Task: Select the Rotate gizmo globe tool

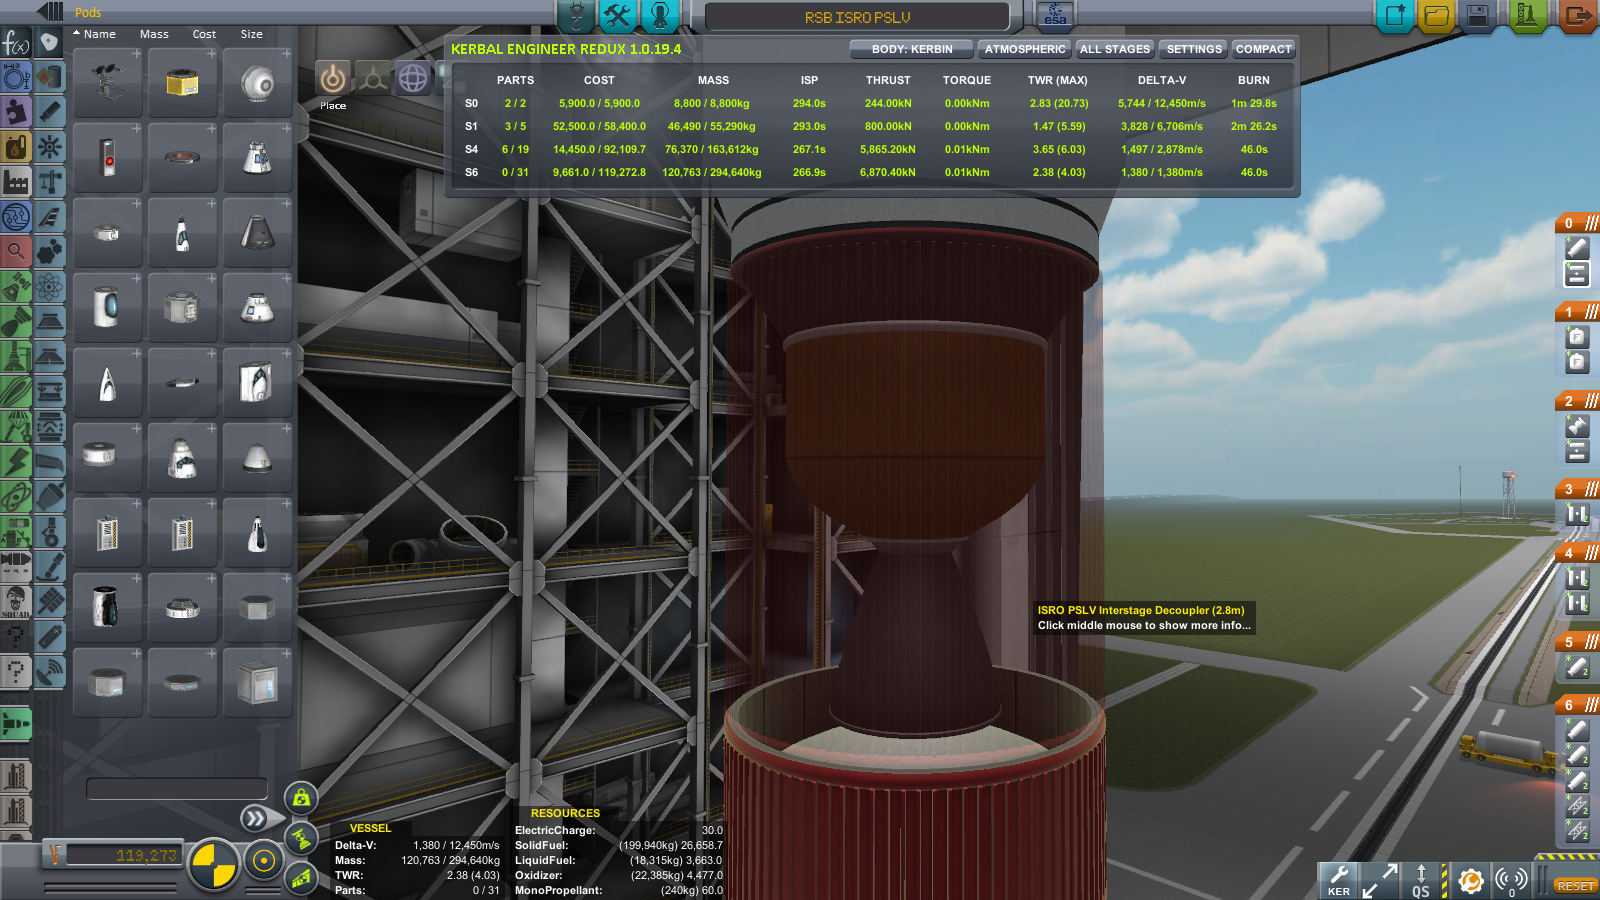Action: (x=413, y=78)
